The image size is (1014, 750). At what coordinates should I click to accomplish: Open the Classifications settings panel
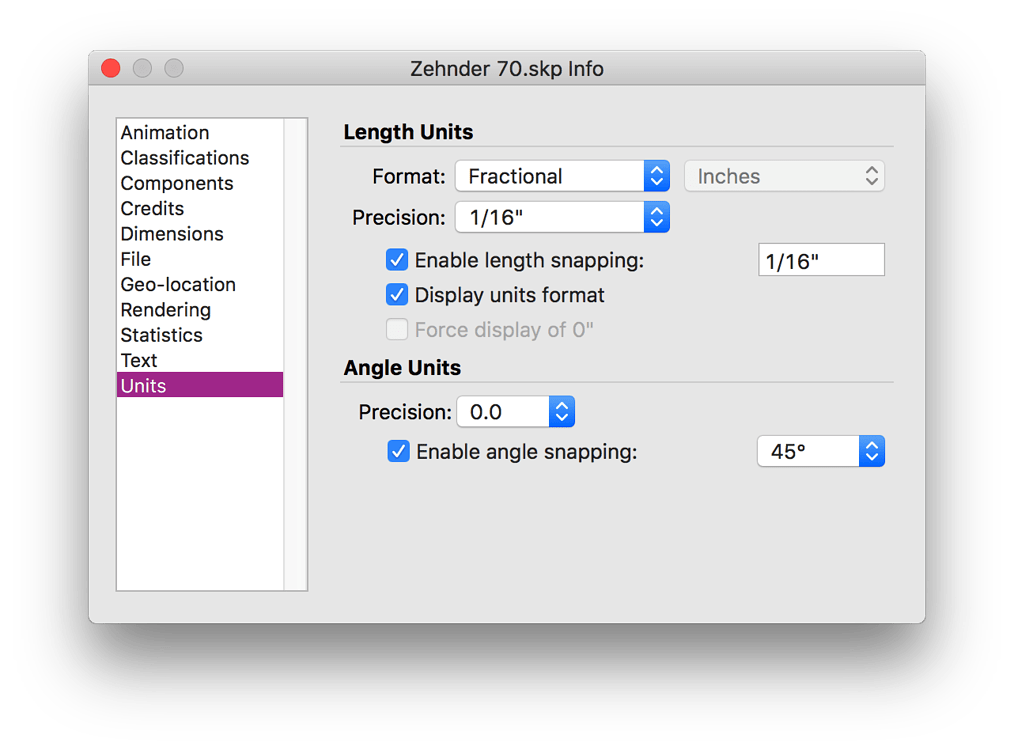coord(185,158)
